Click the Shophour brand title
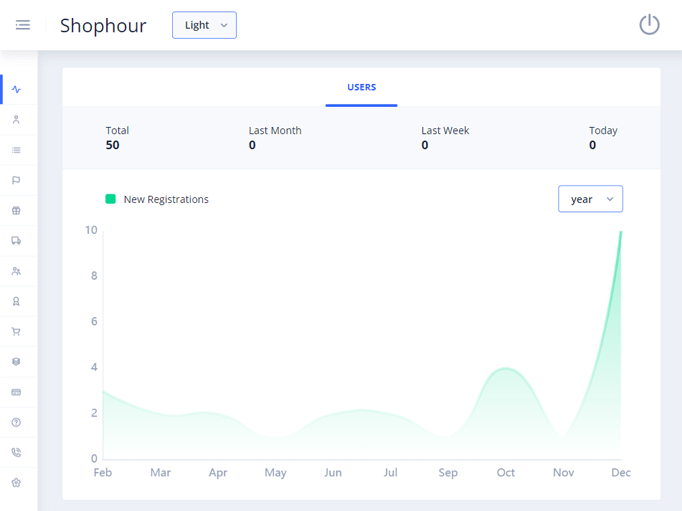682x511 pixels. pyautogui.click(x=103, y=26)
